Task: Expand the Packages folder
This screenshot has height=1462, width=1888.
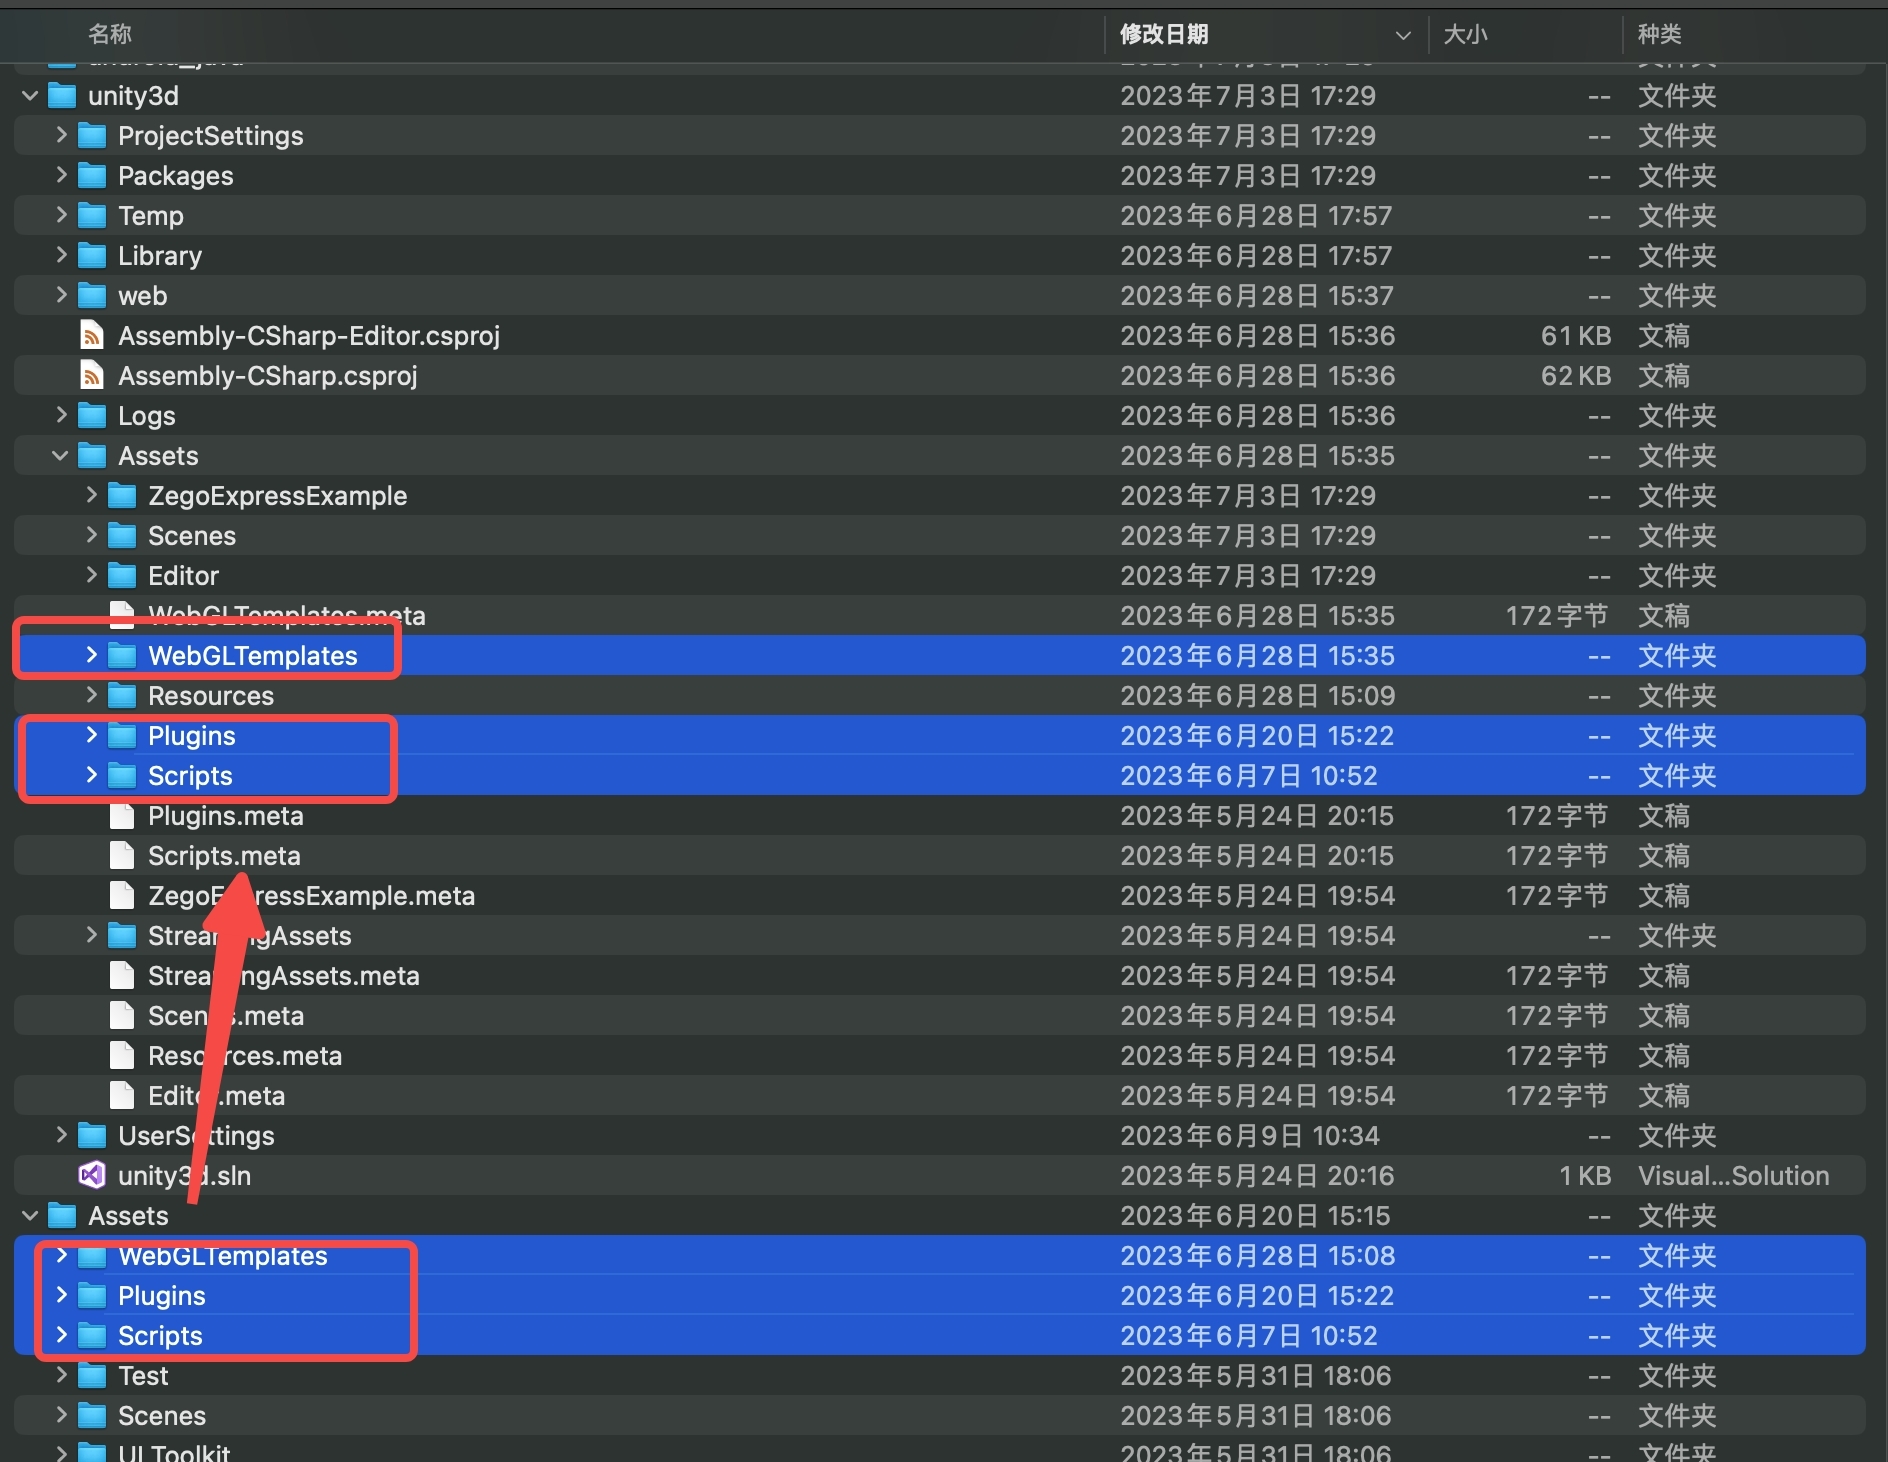Action: pyautogui.click(x=61, y=175)
